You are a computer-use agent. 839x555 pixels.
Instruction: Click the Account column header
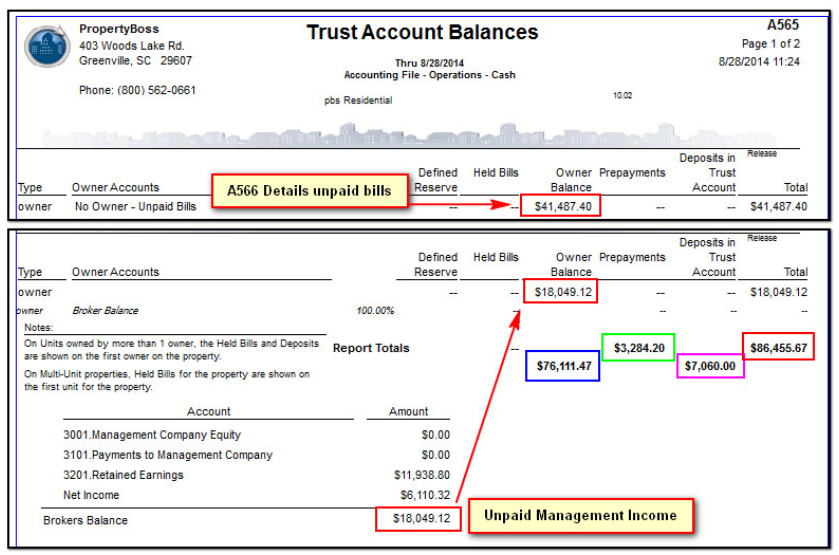point(208,412)
